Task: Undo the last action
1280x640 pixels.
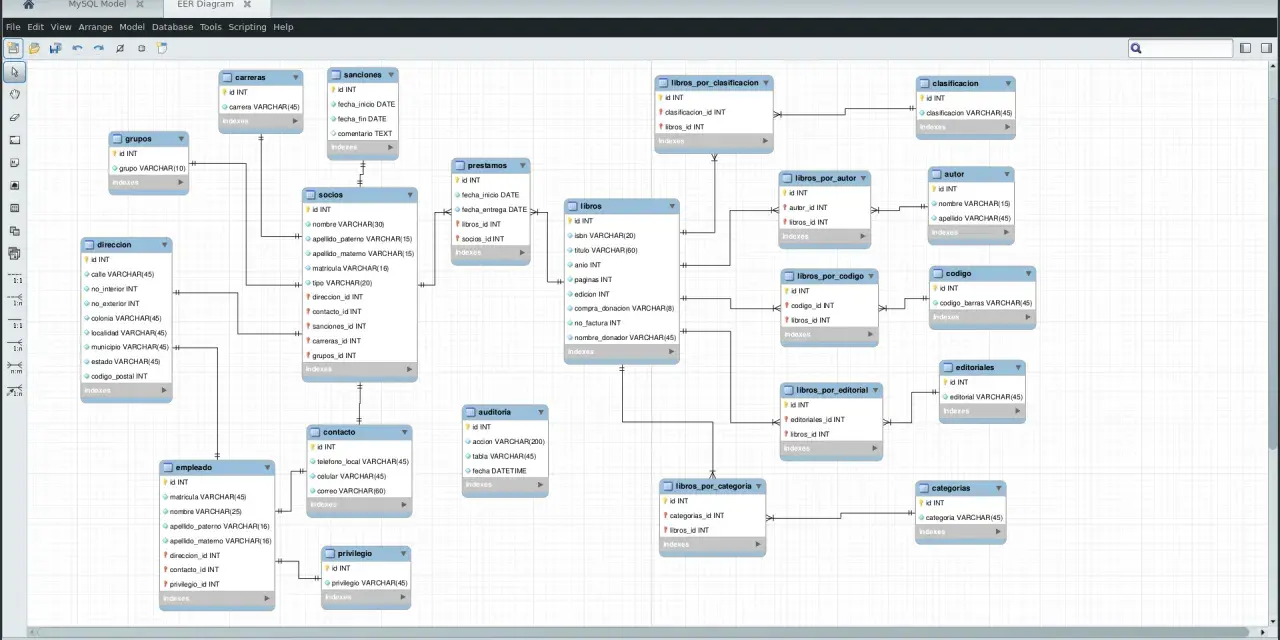Action: pos(77,48)
